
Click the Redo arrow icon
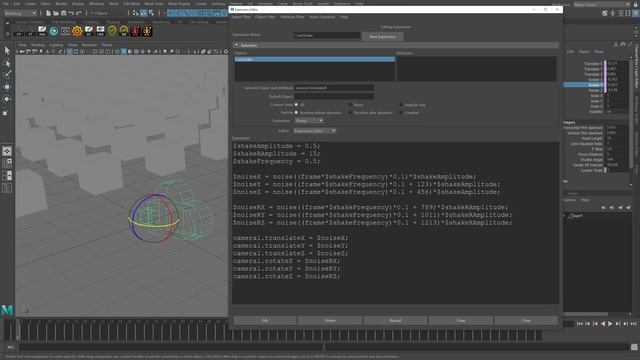coord(79,13)
